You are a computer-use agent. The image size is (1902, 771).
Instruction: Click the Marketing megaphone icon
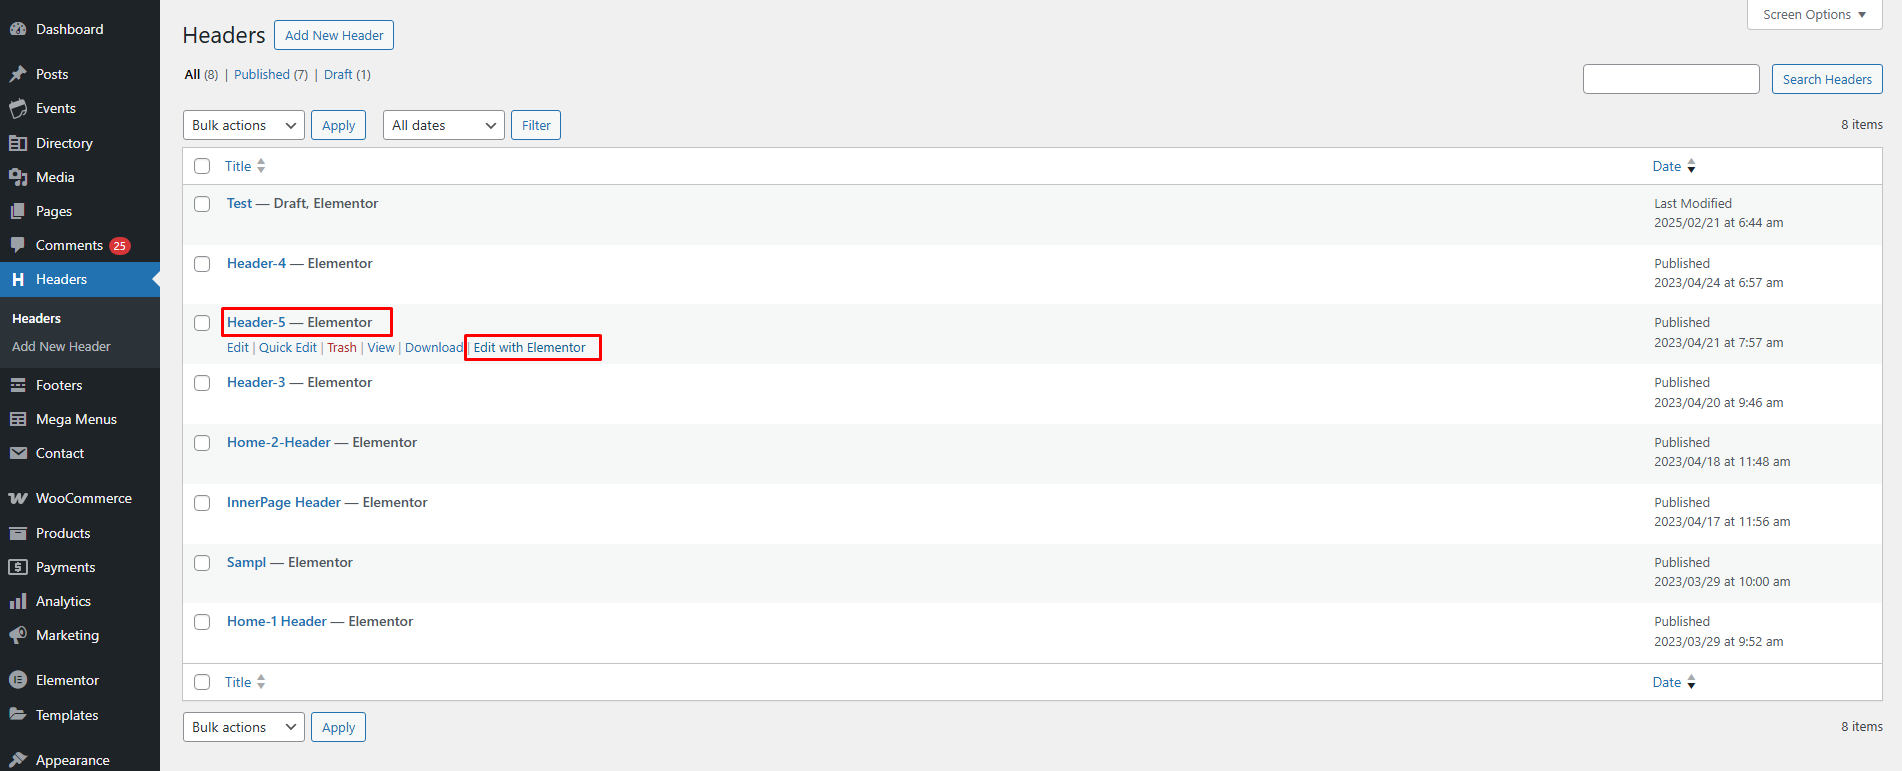(18, 635)
